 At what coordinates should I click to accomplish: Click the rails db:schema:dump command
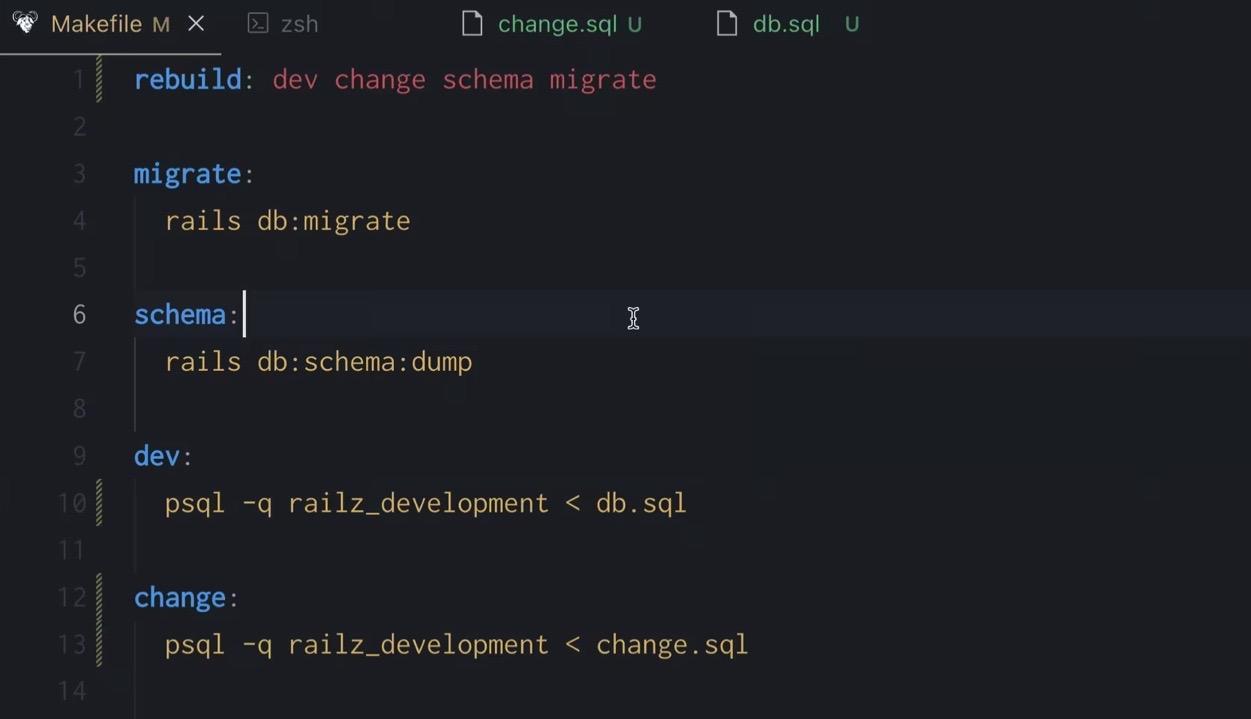pyautogui.click(x=318, y=362)
